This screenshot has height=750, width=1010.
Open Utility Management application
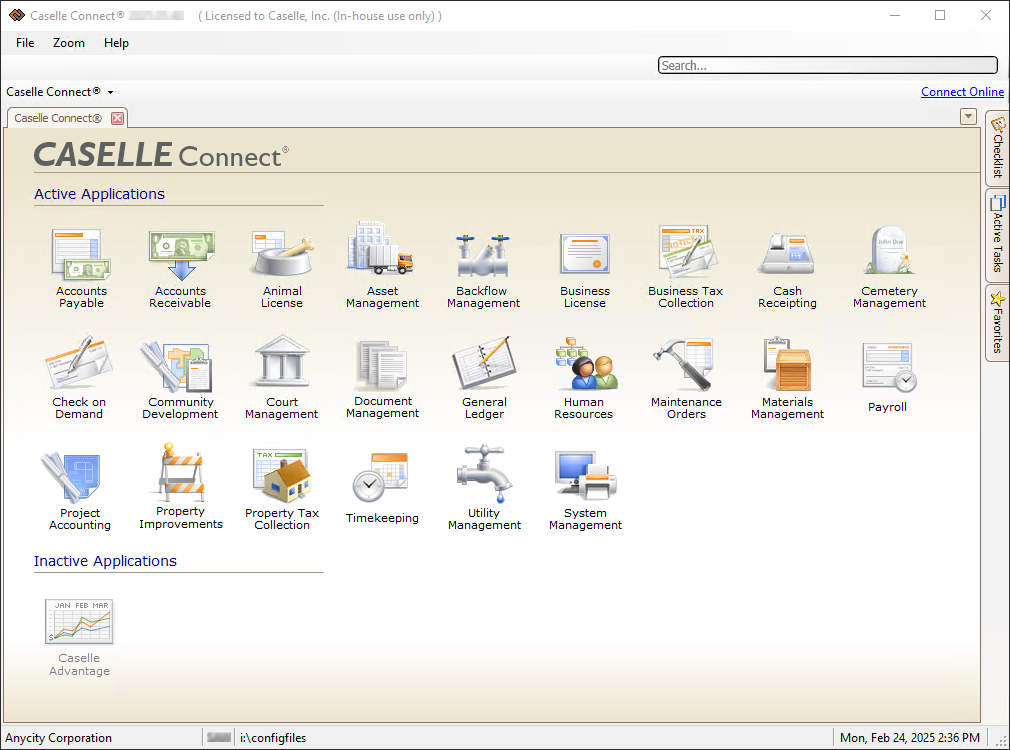point(484,488)
